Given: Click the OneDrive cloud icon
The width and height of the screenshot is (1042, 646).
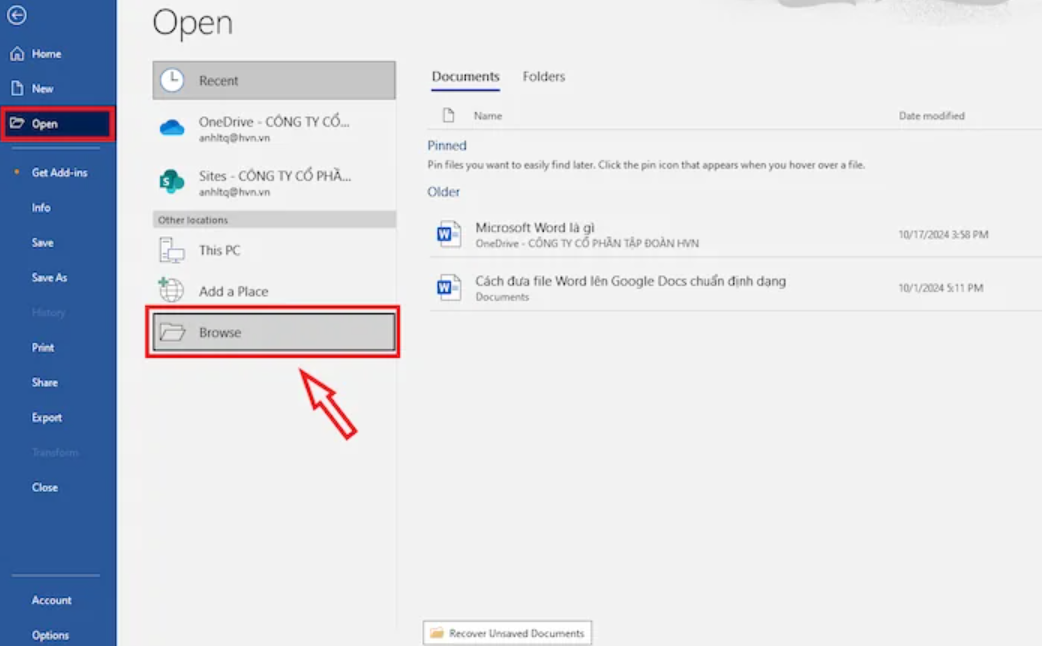Looking at the screenshot, I should (172, 127).
